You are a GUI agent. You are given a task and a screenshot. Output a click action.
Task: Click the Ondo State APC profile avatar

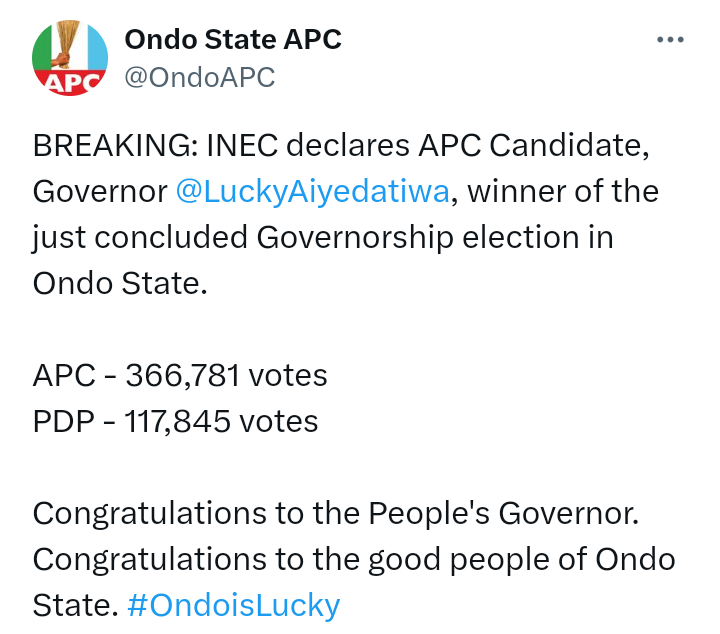click(70, 58)
